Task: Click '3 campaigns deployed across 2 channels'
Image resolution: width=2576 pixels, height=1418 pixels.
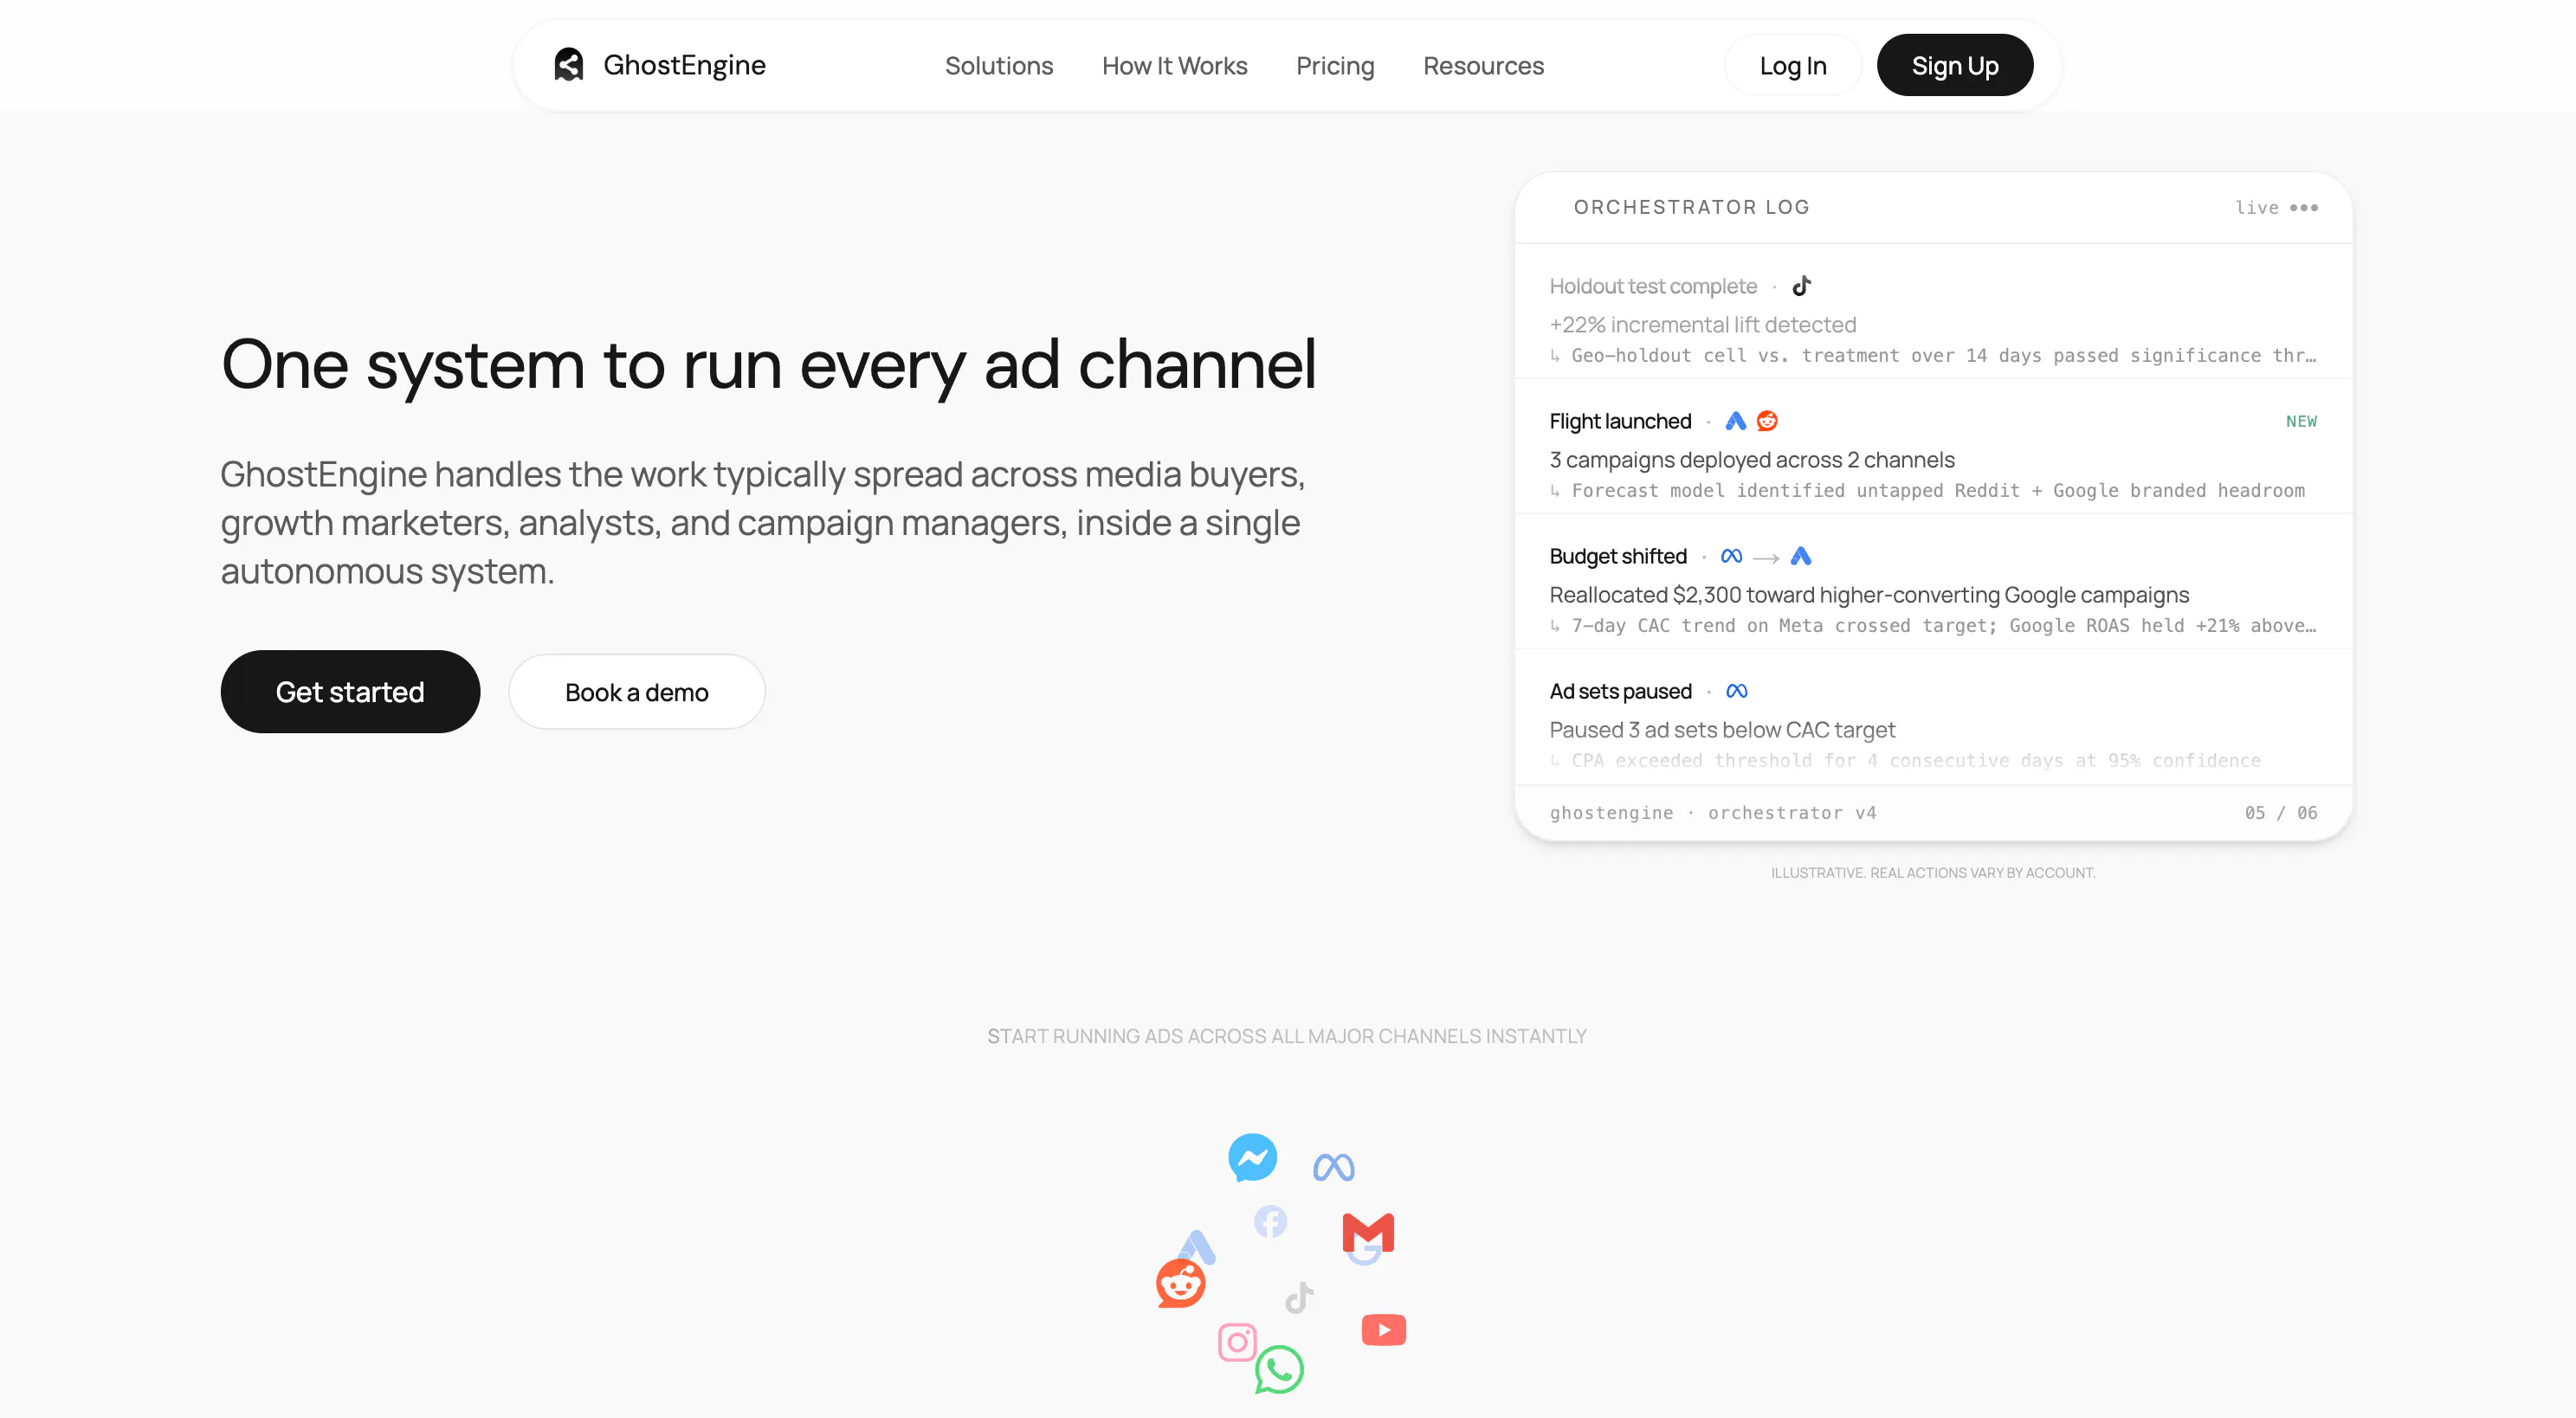Action: click(1752, 460)
